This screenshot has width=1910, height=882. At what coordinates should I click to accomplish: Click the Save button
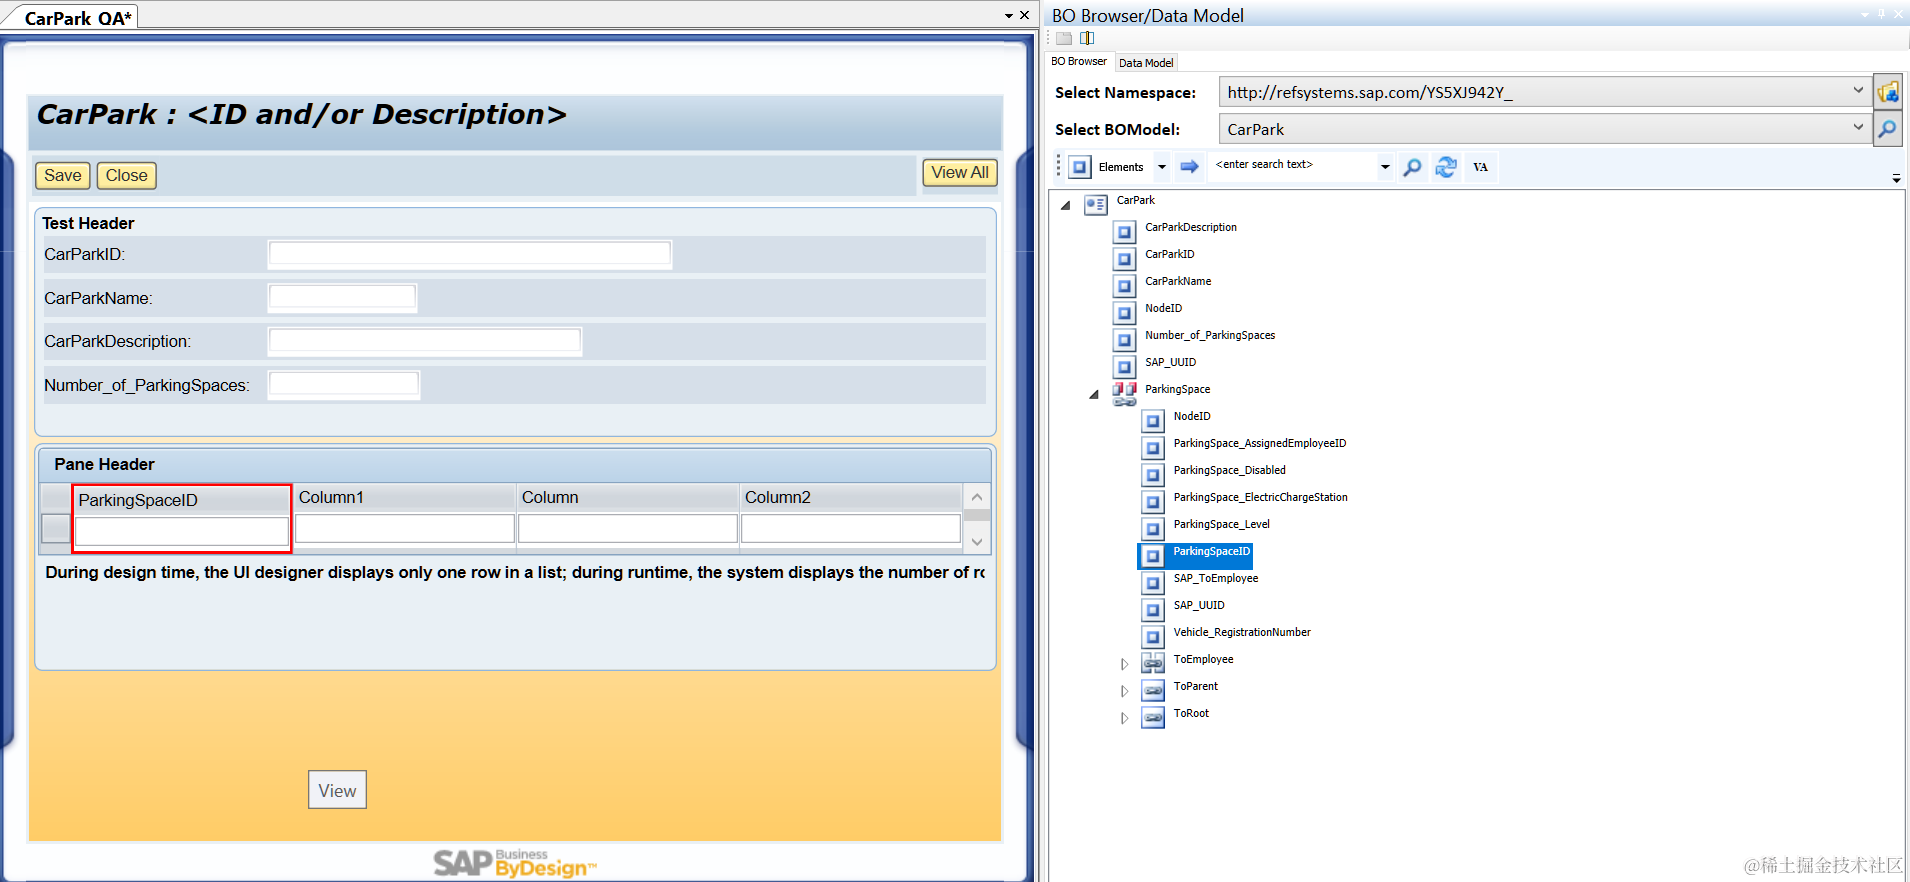click(63, 175)
